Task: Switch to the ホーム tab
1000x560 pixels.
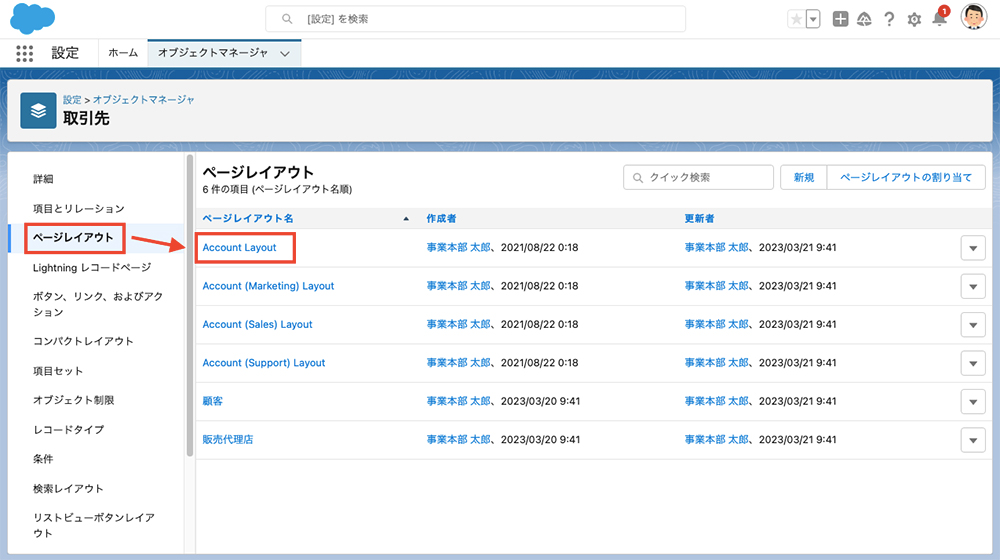Action: [x=123, y=53]
